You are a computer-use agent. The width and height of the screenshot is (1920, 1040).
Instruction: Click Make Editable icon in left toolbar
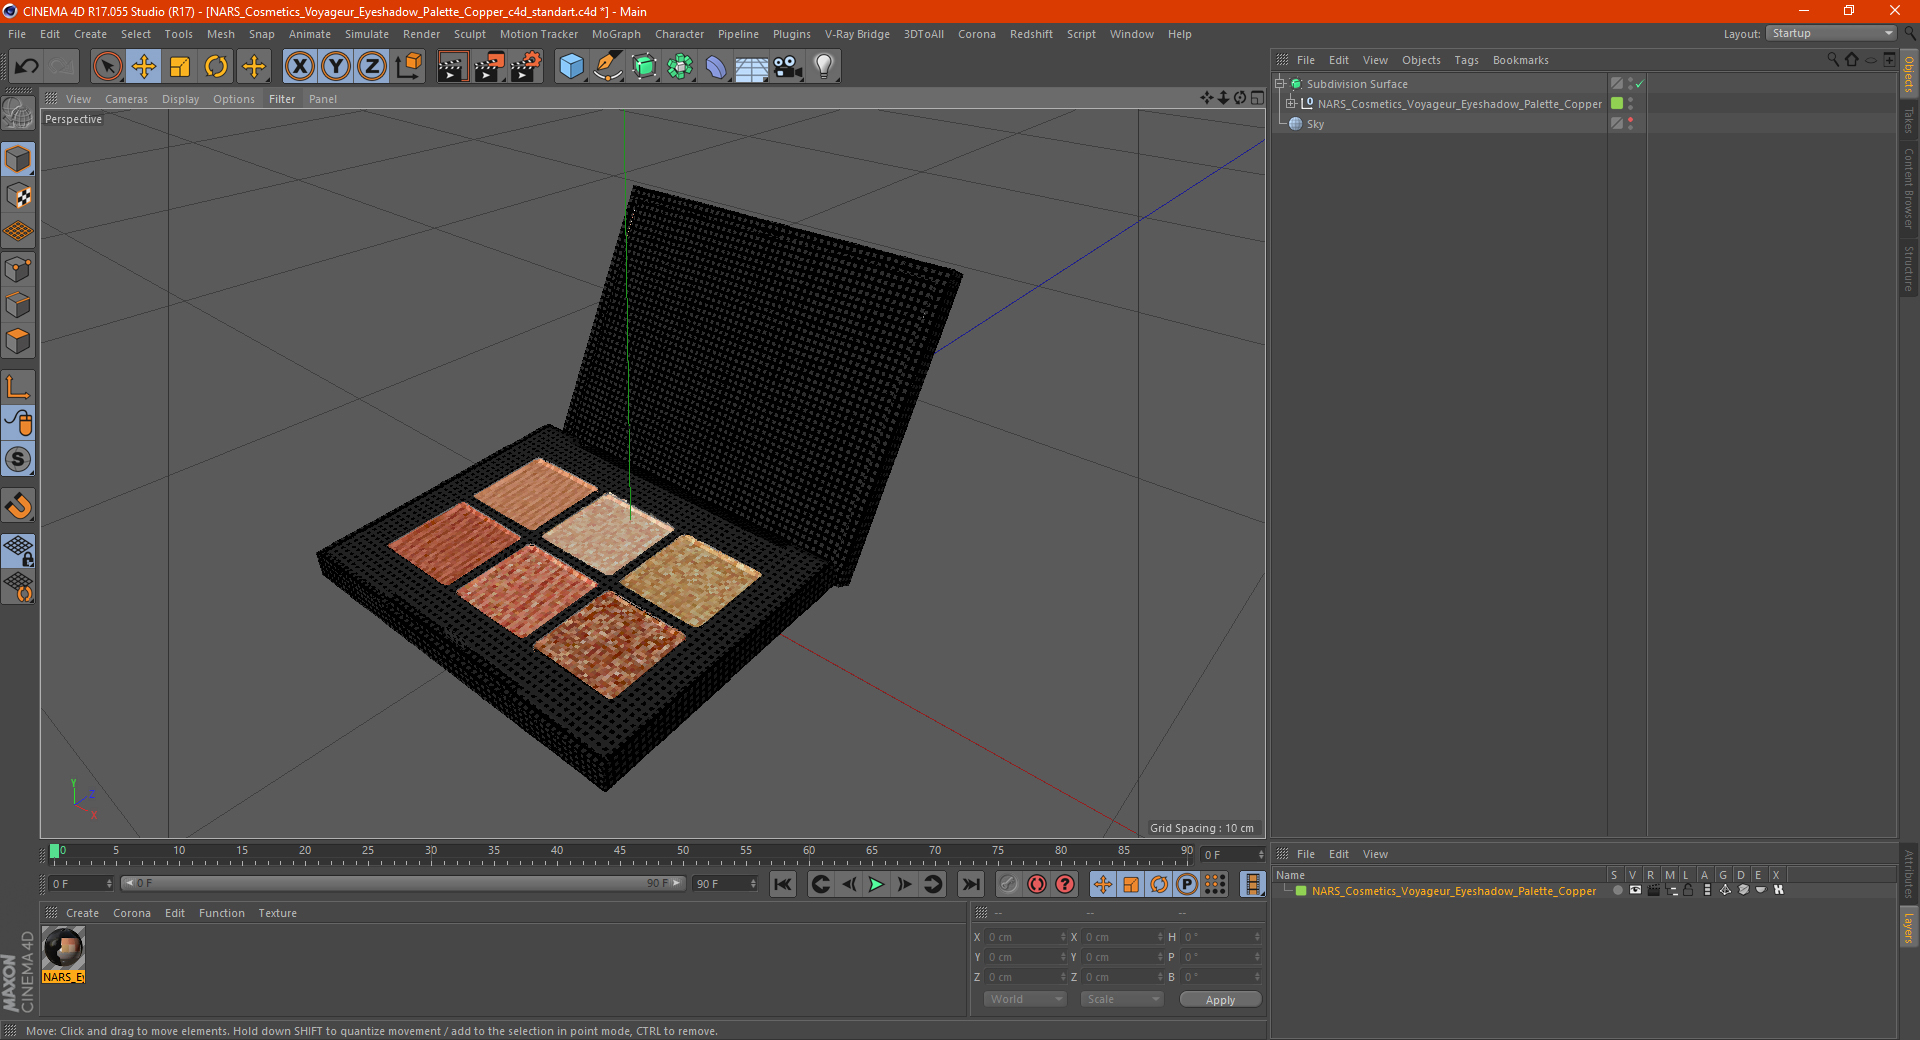(18, 114)
